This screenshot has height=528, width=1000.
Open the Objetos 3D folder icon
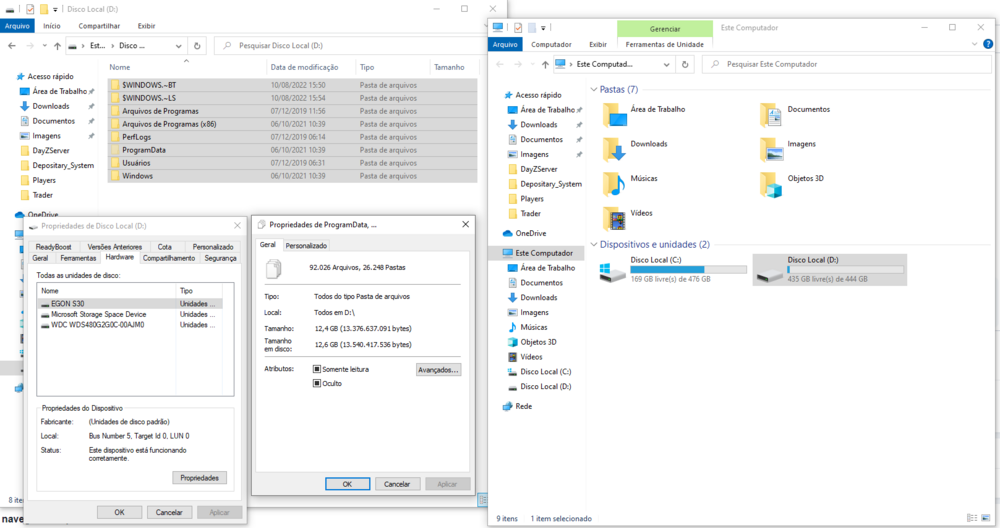point(770,183)
